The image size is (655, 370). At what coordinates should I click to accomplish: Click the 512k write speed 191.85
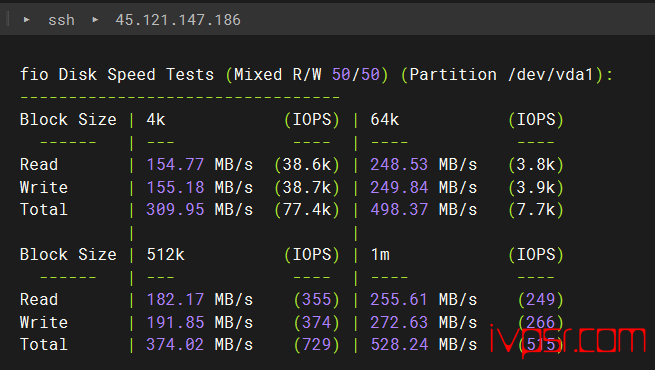[x=175, y=322]
